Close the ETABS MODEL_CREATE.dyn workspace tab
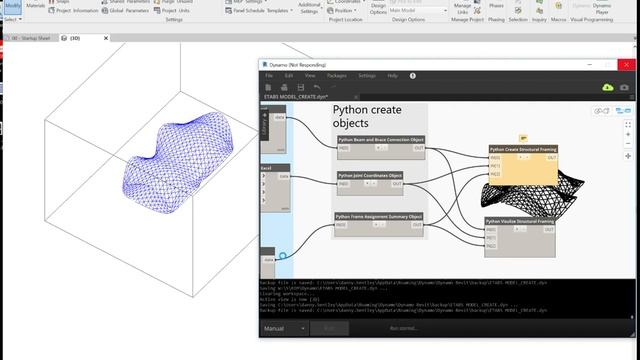This screenshot has width=640, height=360. coord(356,97)
